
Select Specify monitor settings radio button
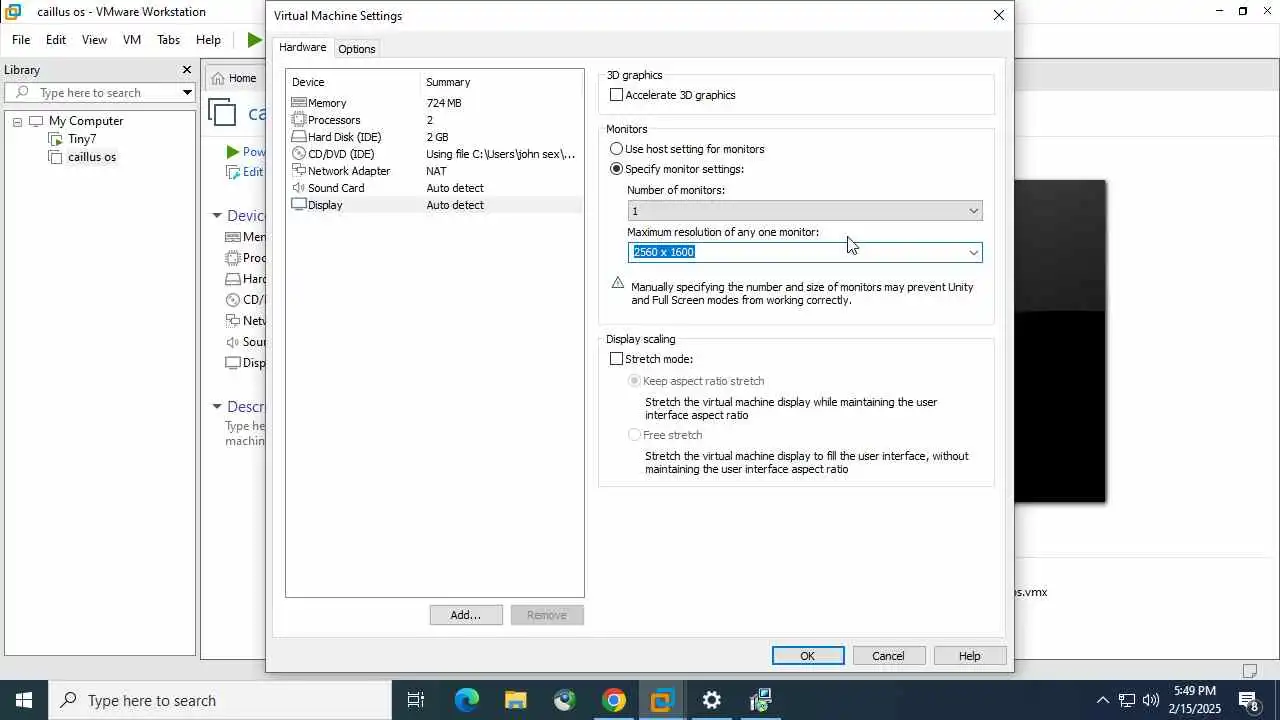(x=616, y=169)
